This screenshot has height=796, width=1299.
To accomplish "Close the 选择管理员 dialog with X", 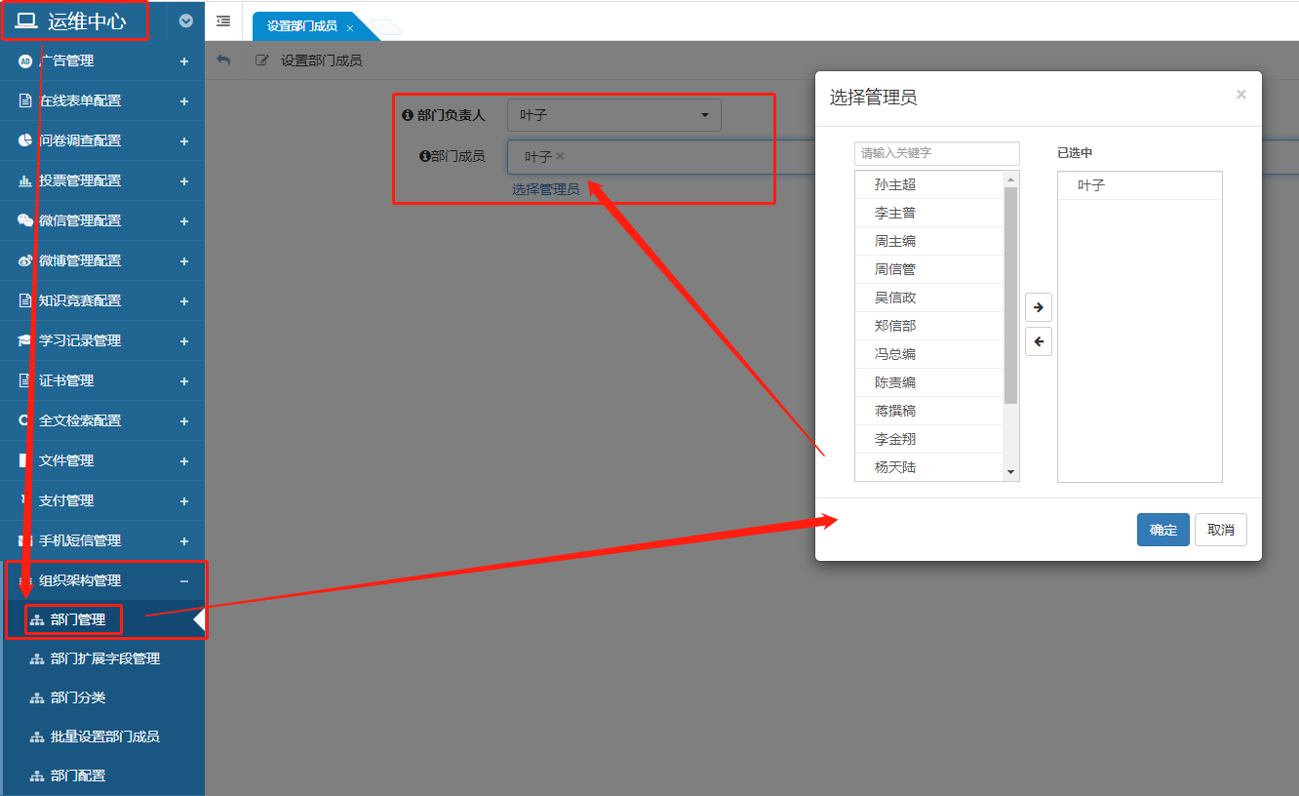I will [x=1241, y=95].
